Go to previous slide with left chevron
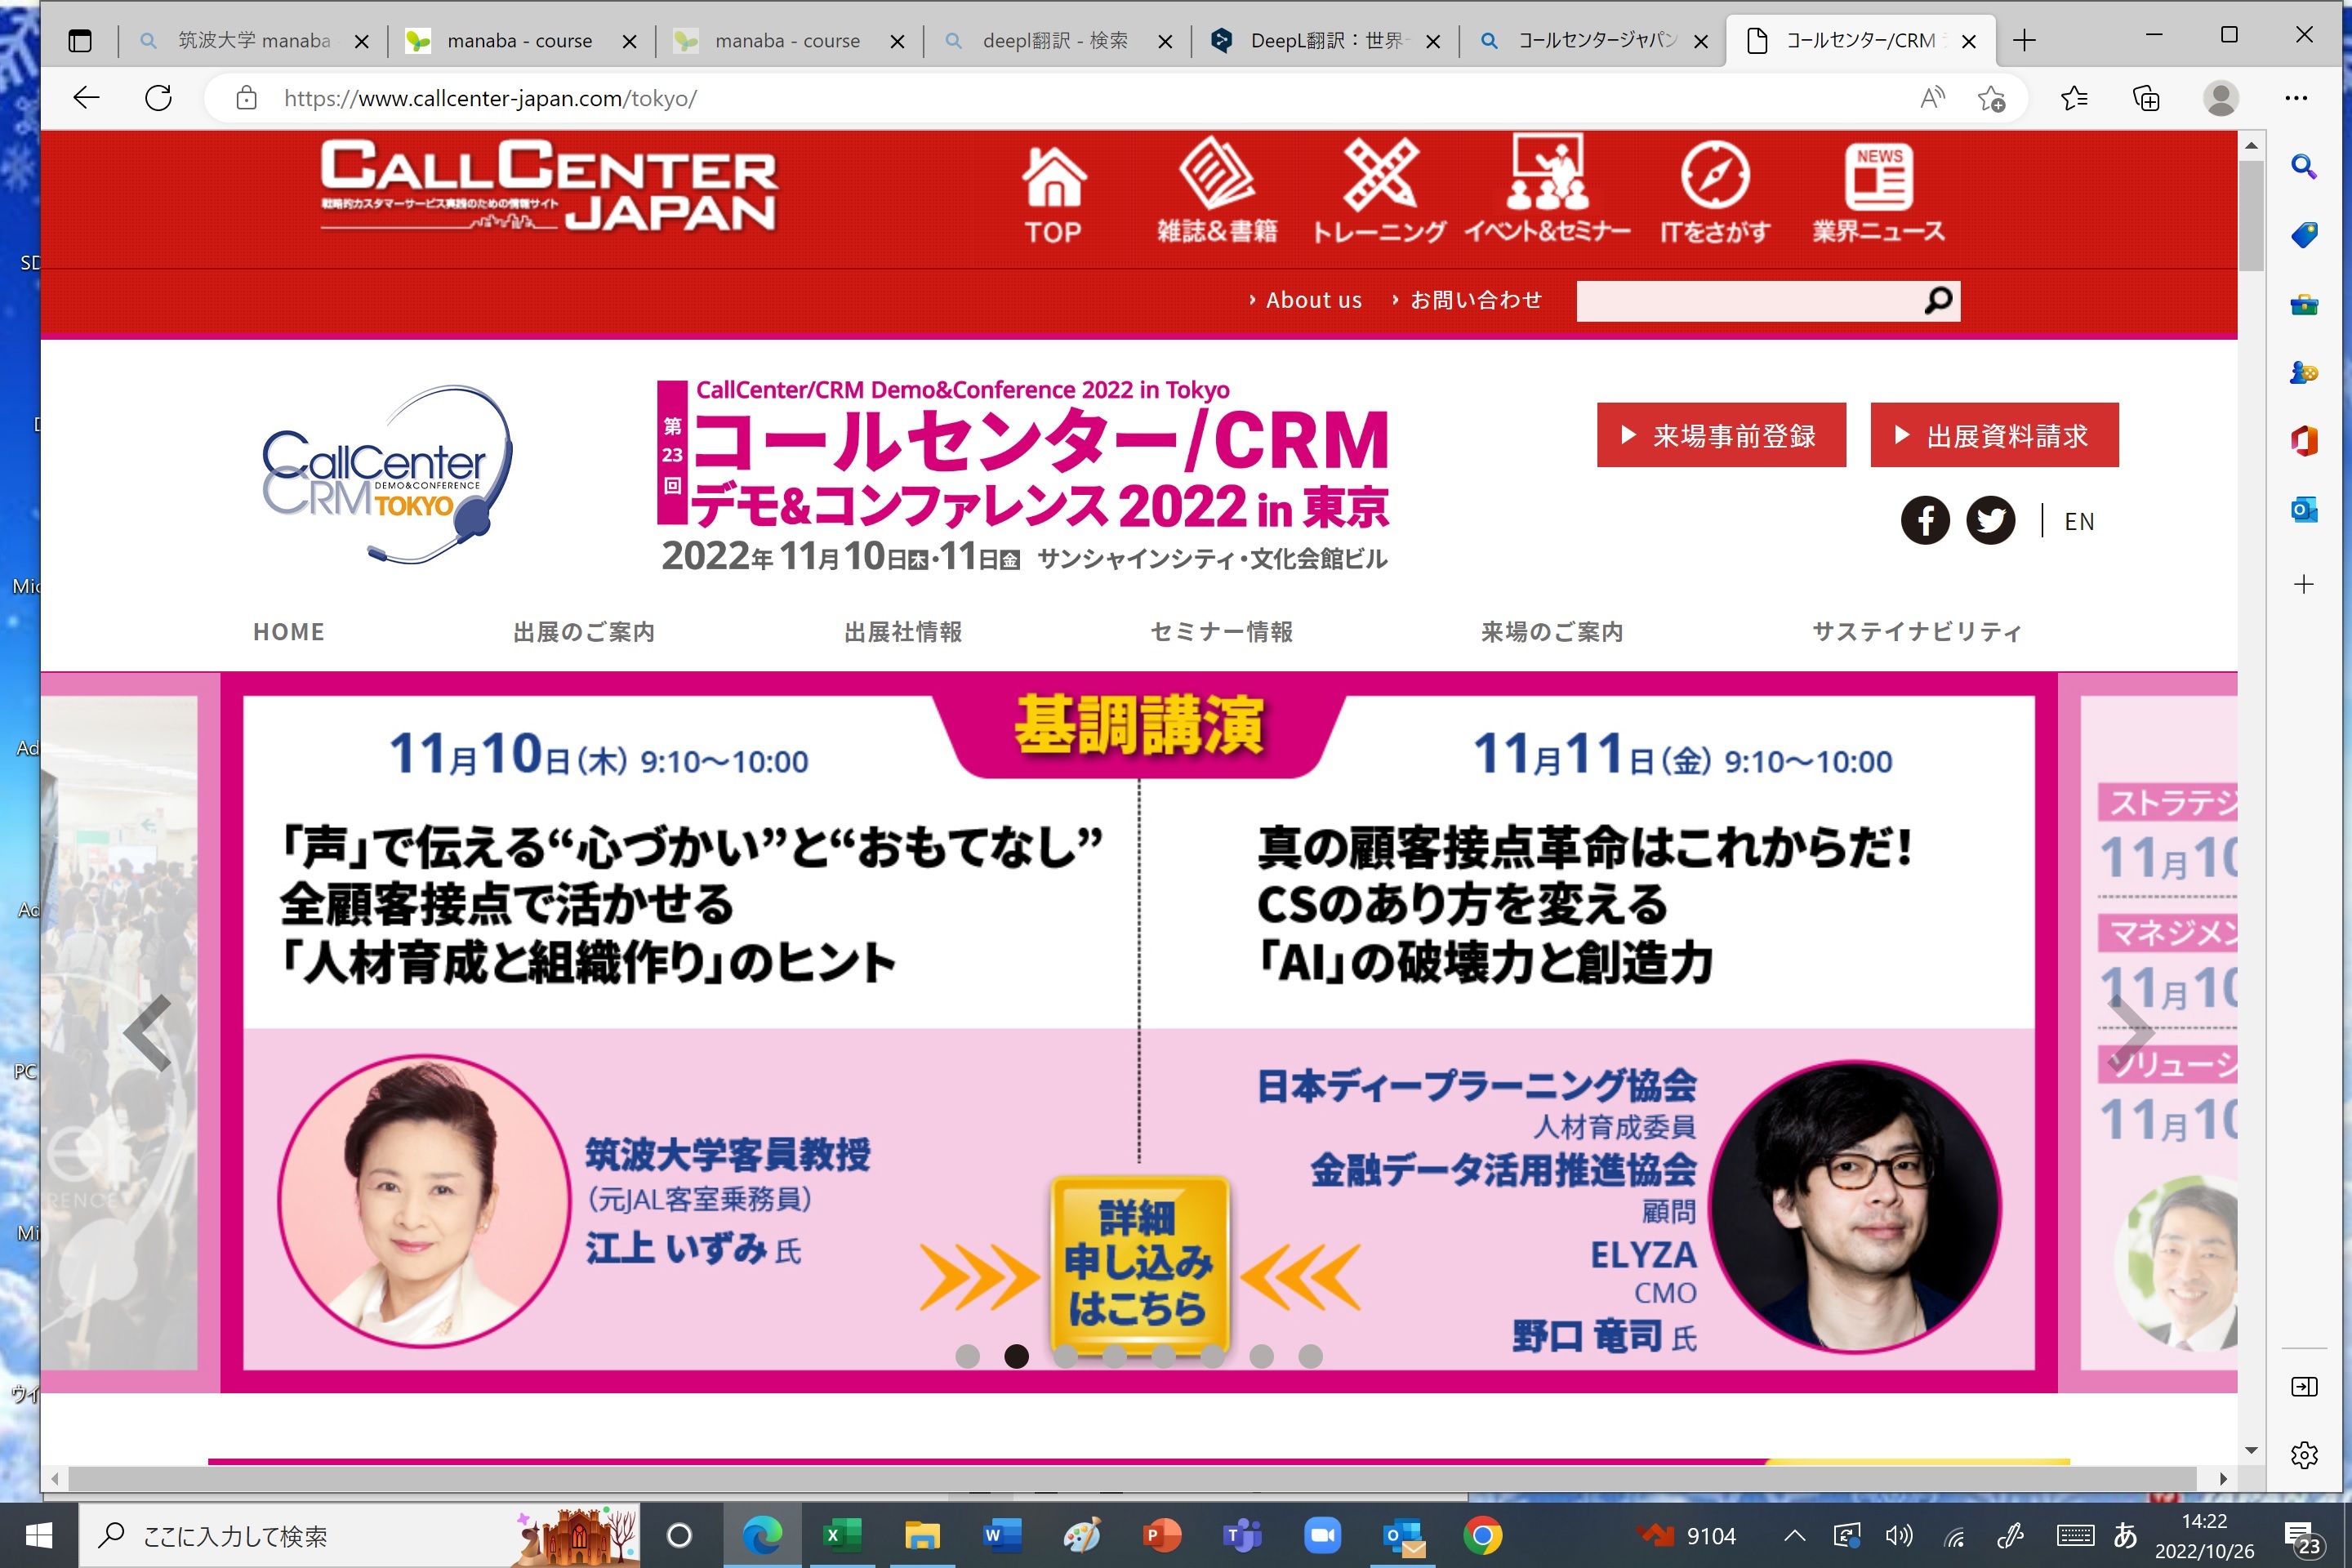Viewport: 2352px width, 1568px height. click(x=148, y=1033)
